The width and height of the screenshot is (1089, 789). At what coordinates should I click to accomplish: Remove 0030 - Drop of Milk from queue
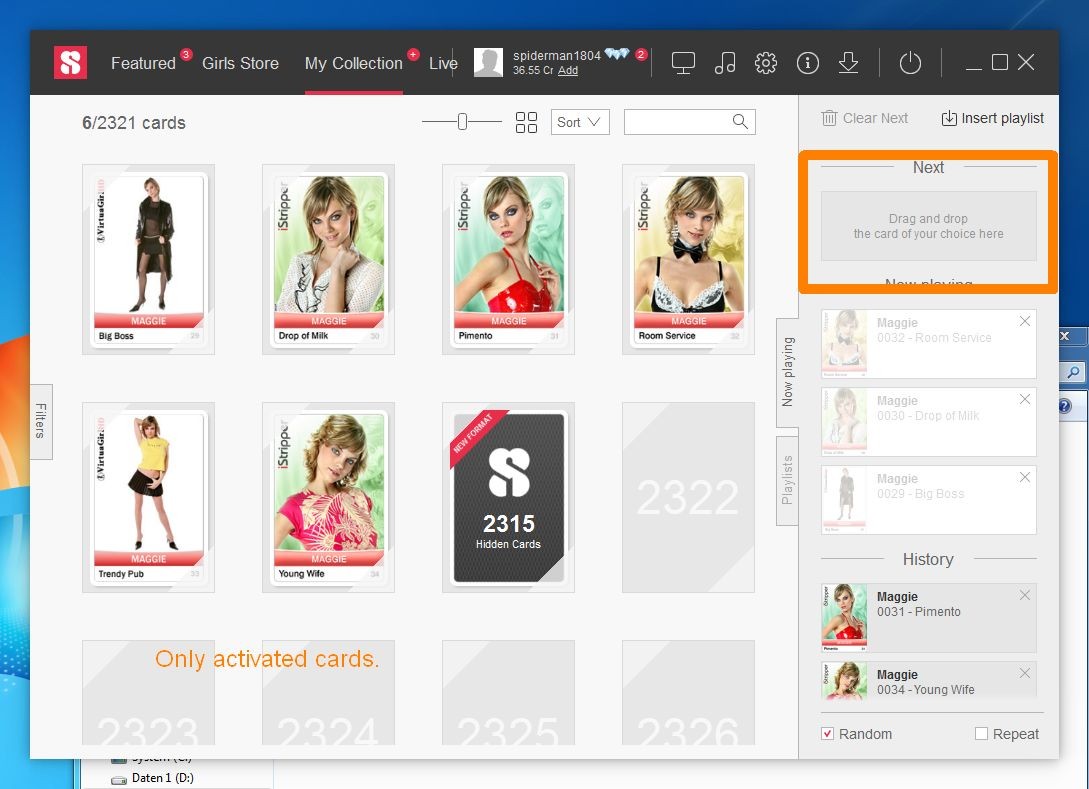point(1024,399)
